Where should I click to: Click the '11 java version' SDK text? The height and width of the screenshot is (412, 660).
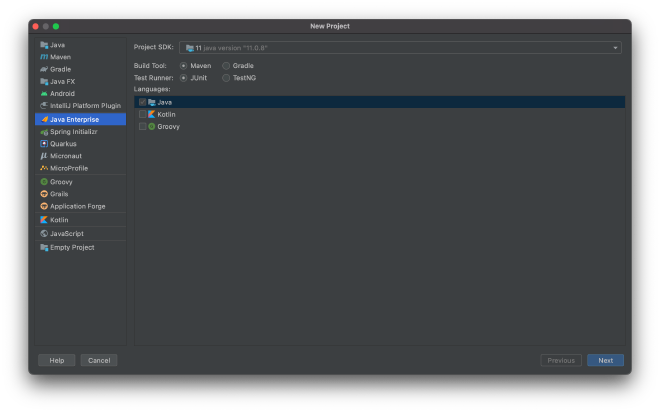(232, 48)
